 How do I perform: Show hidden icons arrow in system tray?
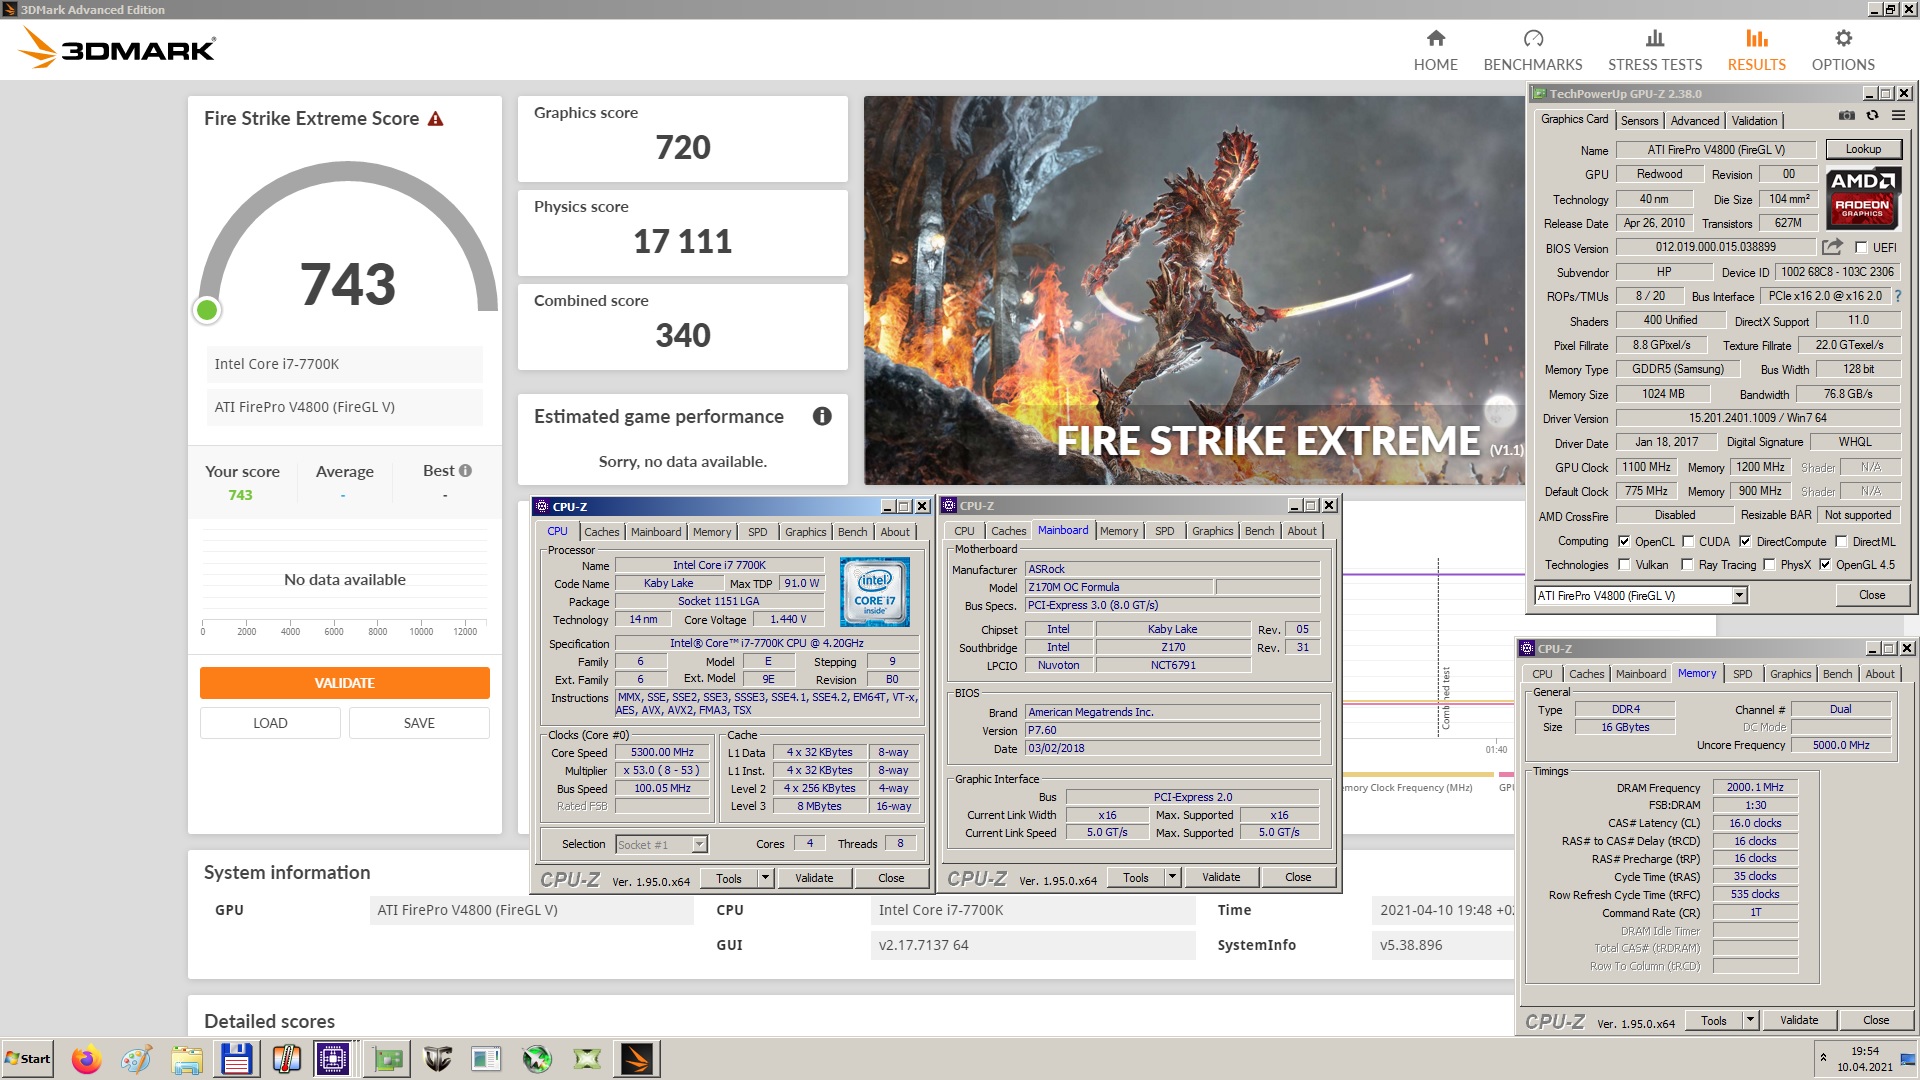pyautogui.click(x=1823, y=1057)
